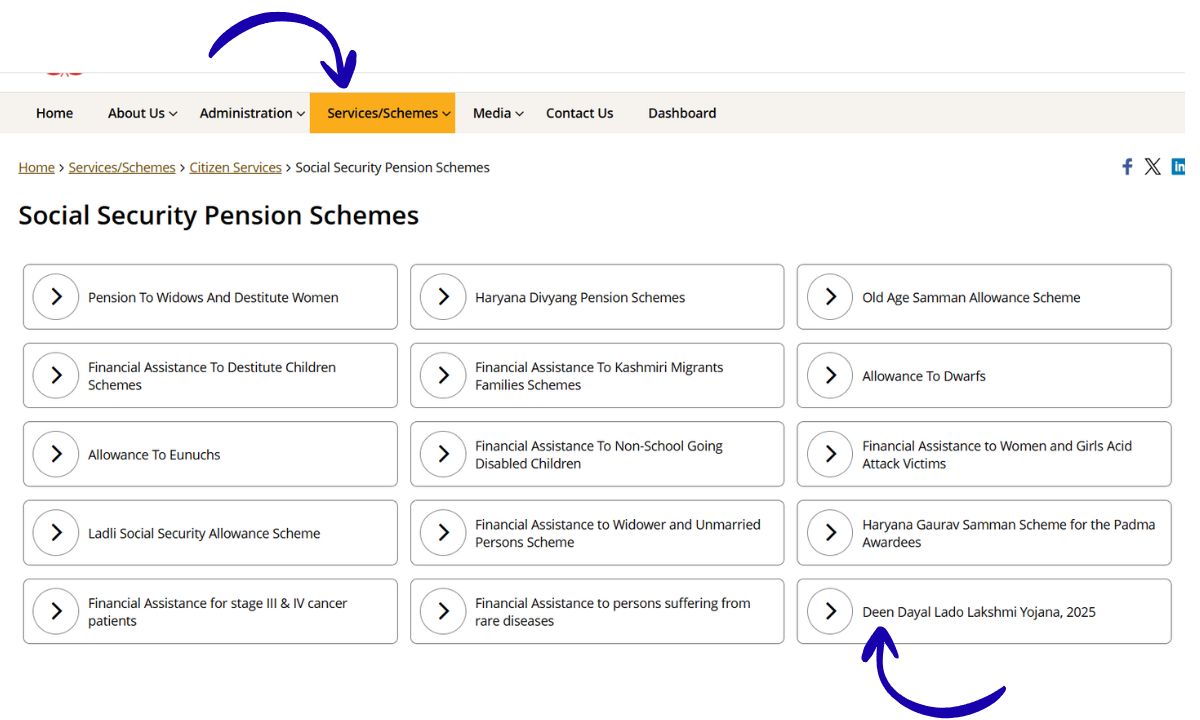Click arrow icon beside Deen Dayal Lado Lakshmi
The height and width of the screenshot is (720, 1200).
click(x=830, y=611)
